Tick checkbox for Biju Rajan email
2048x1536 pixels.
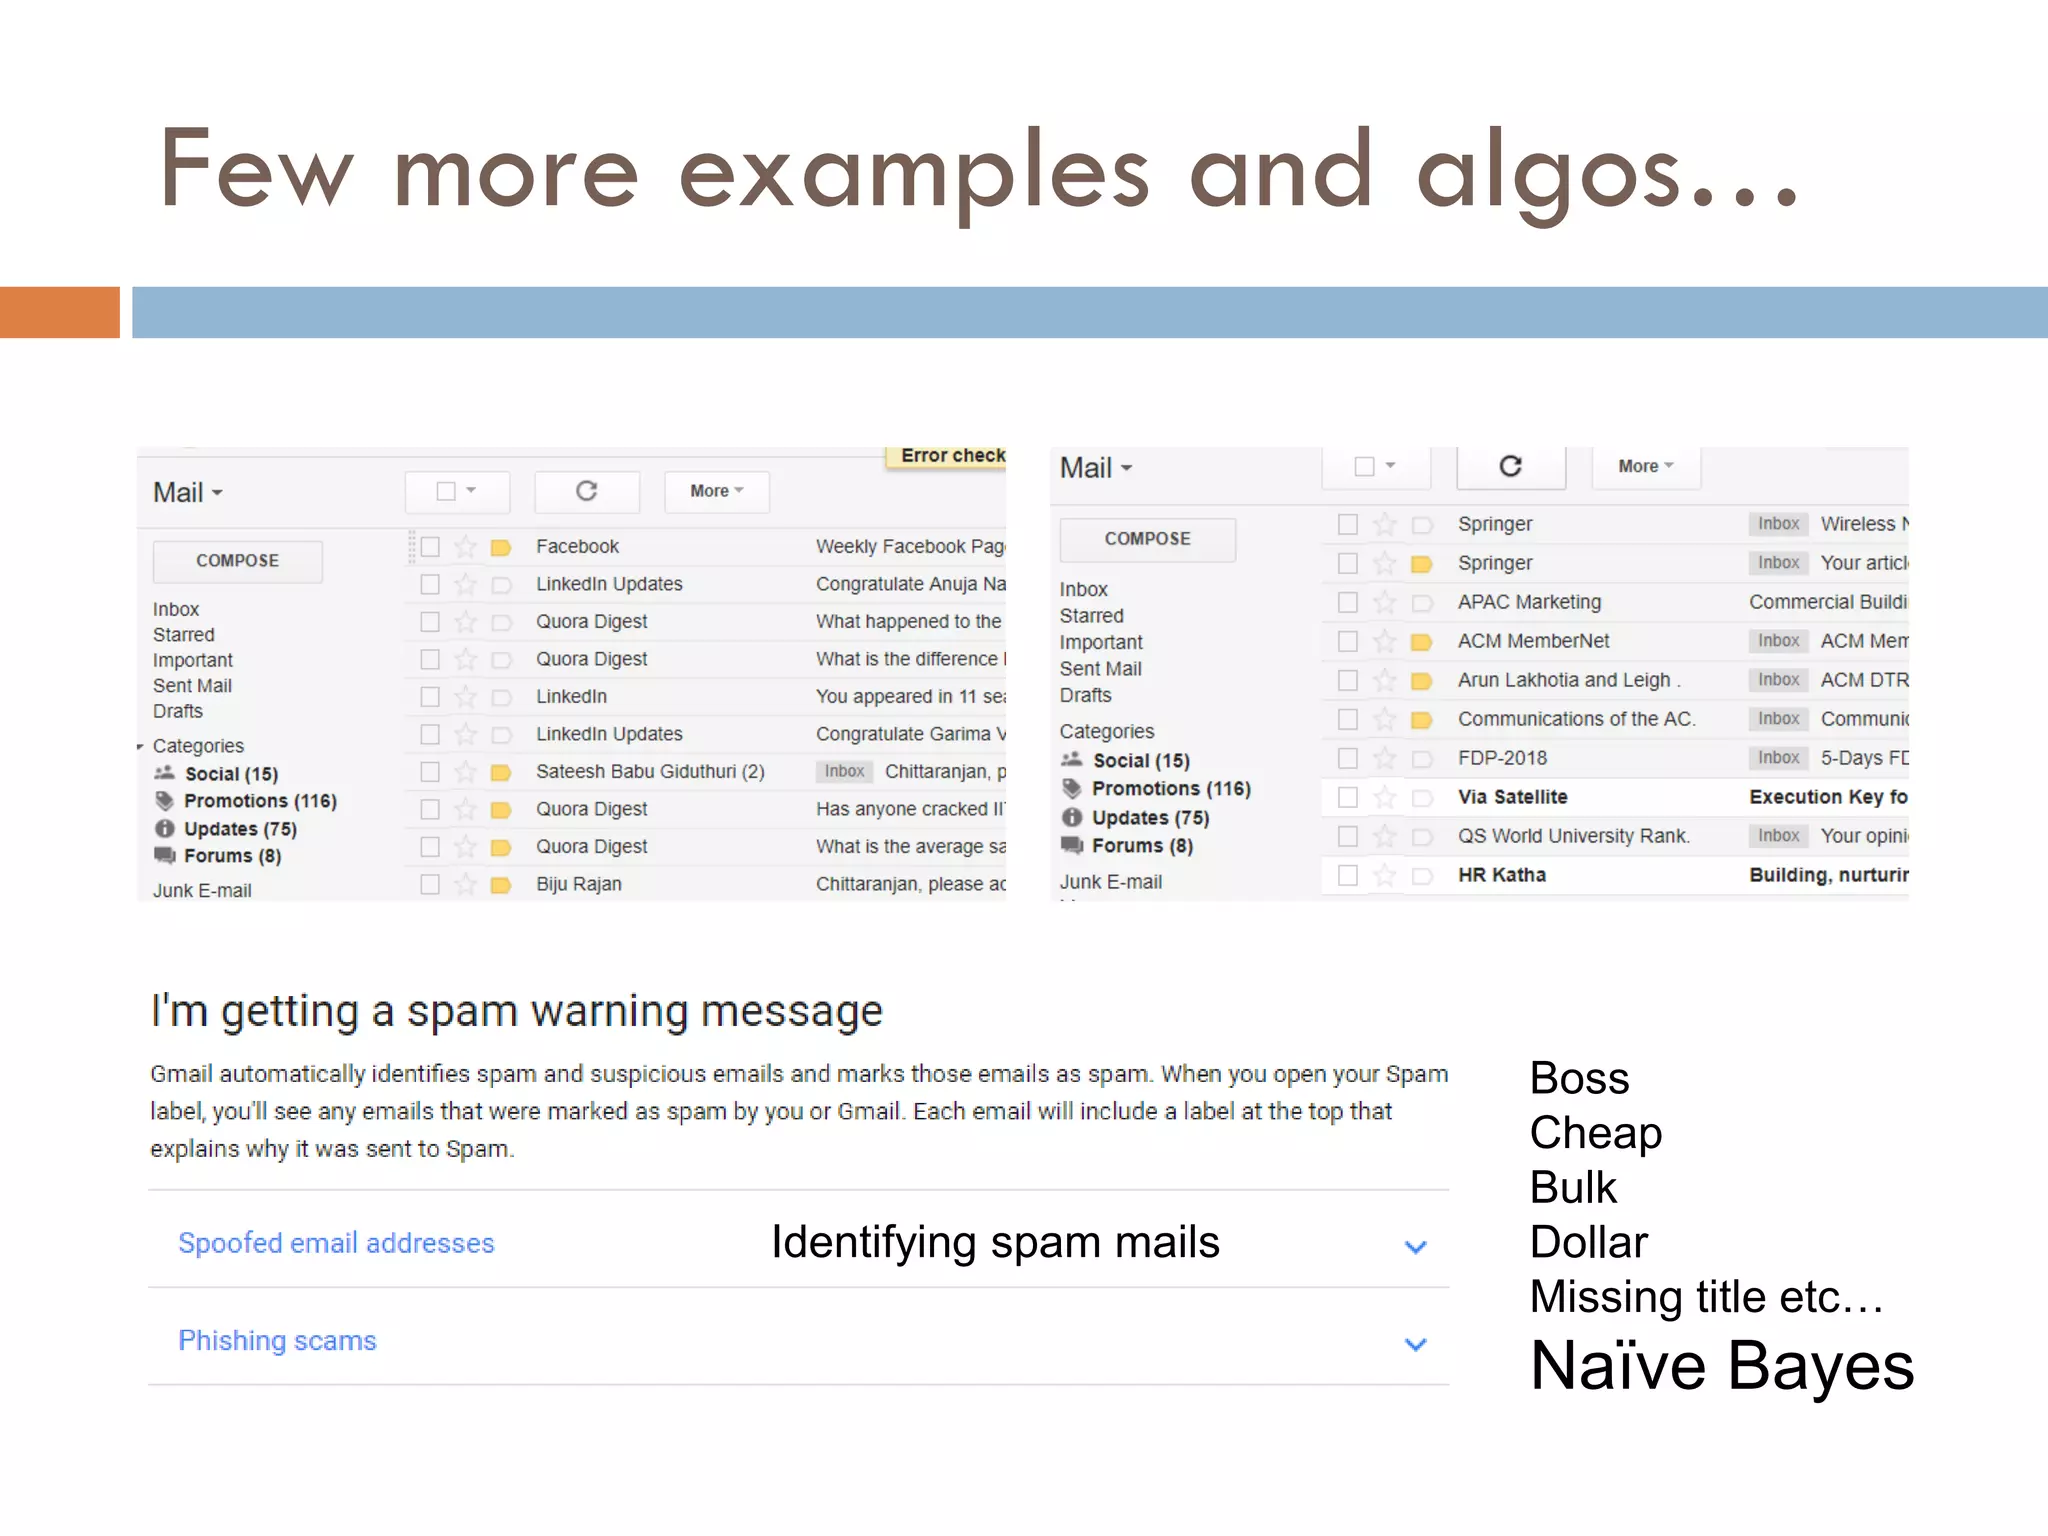pos(430,884)
